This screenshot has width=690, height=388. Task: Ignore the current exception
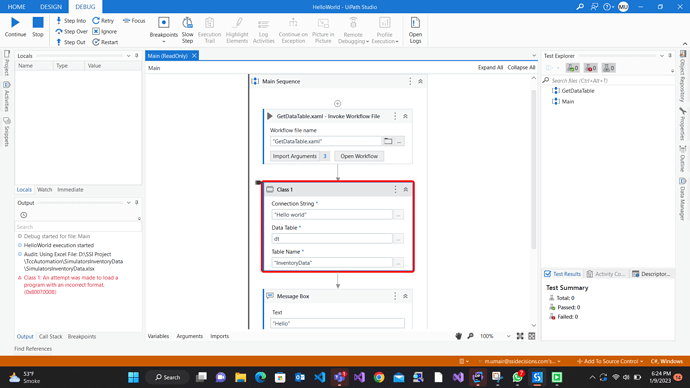click(x=104, y=32)
